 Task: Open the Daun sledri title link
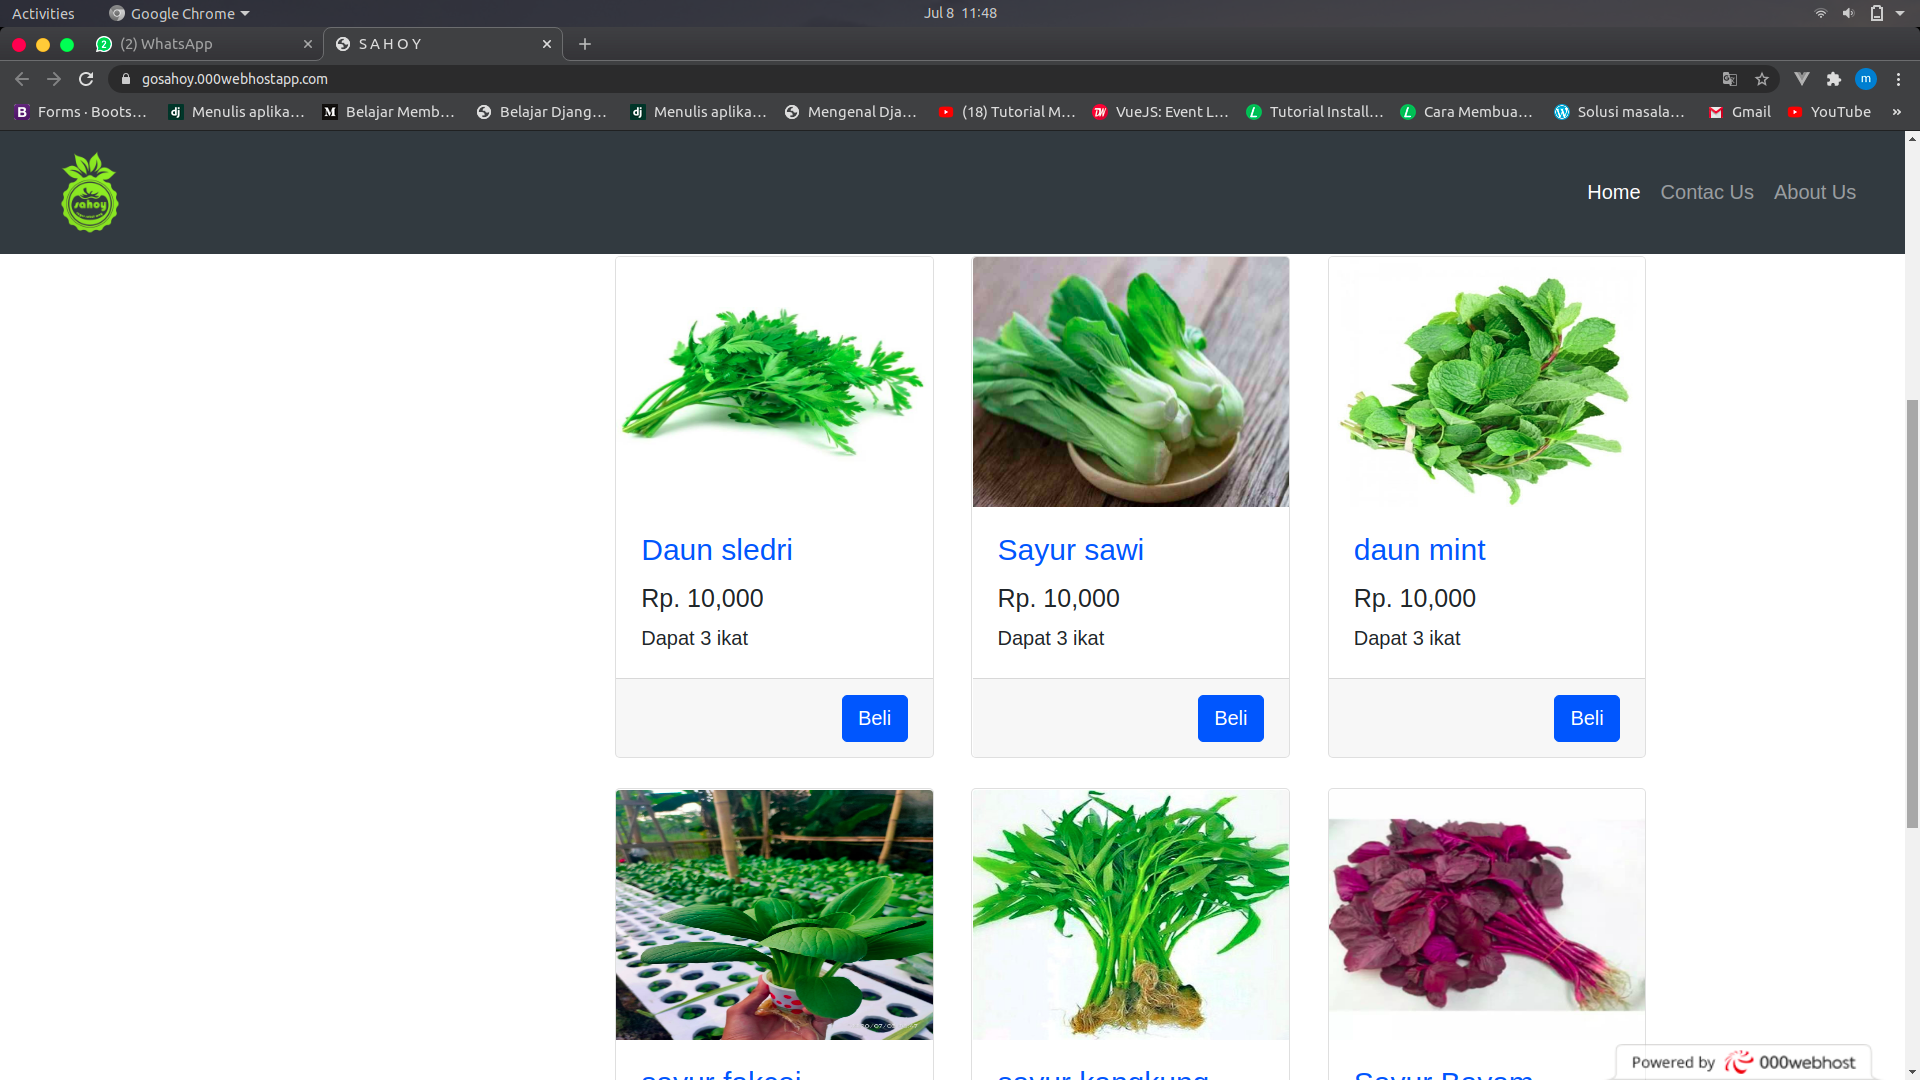coord(716,550)
